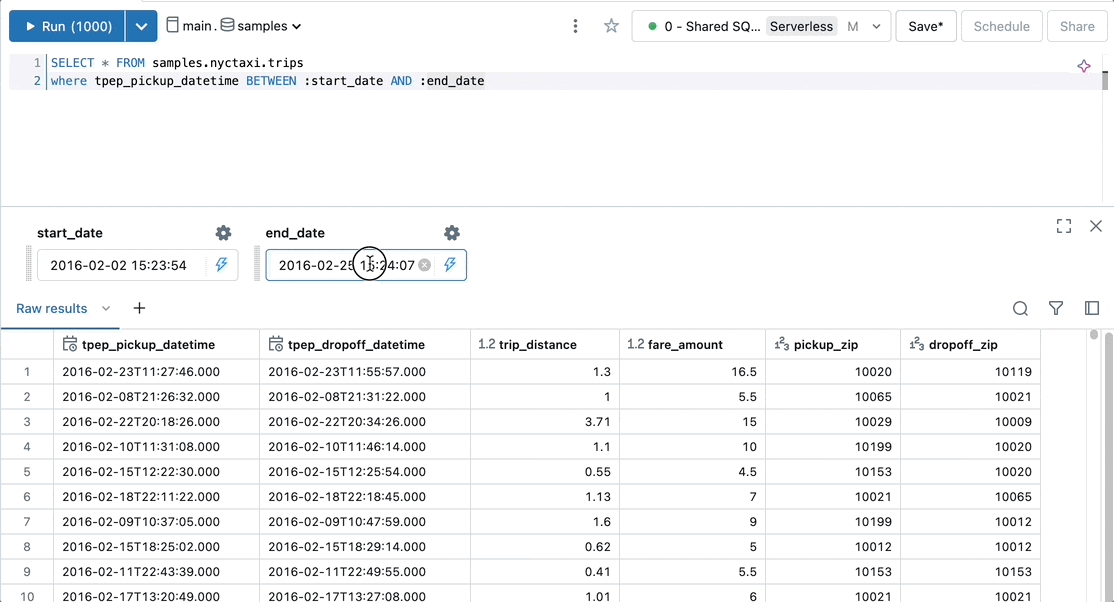Screen dimensions: 1114x602
Task: Expand the Run options dropdown arrow
Action: pos(141,26)
